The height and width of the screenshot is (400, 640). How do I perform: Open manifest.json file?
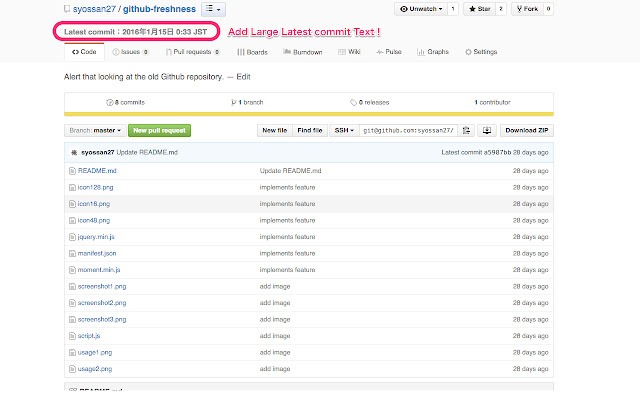click(x=97, y=253)
